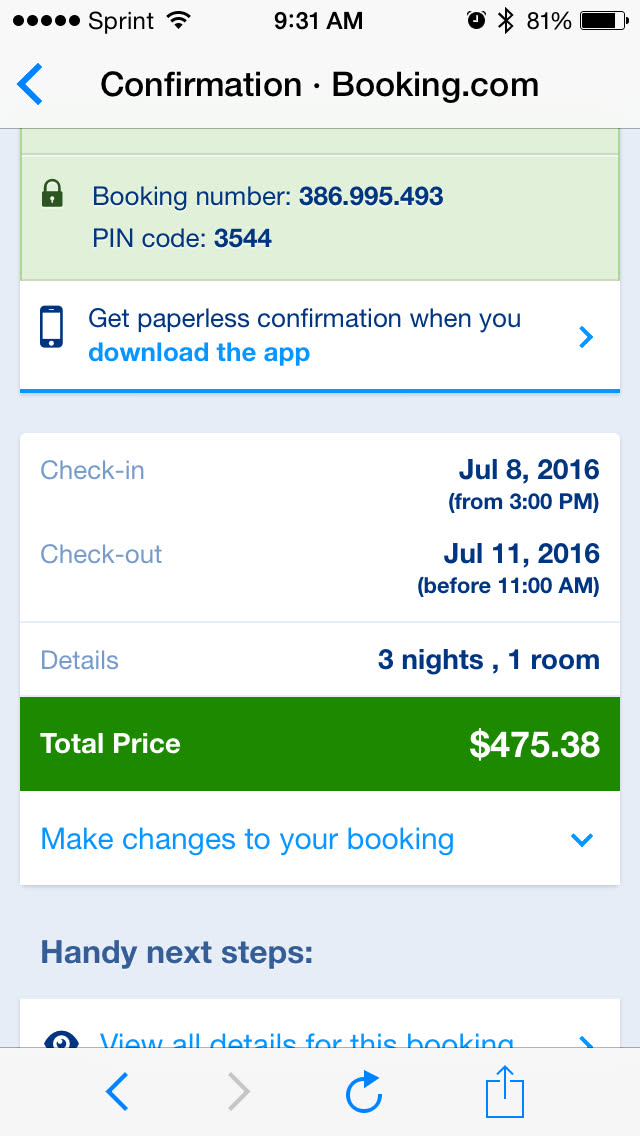Image resolution: width=640 pixels, height=1136 pixels.
Task: Click the download the app link
Action: pos(199,353)
